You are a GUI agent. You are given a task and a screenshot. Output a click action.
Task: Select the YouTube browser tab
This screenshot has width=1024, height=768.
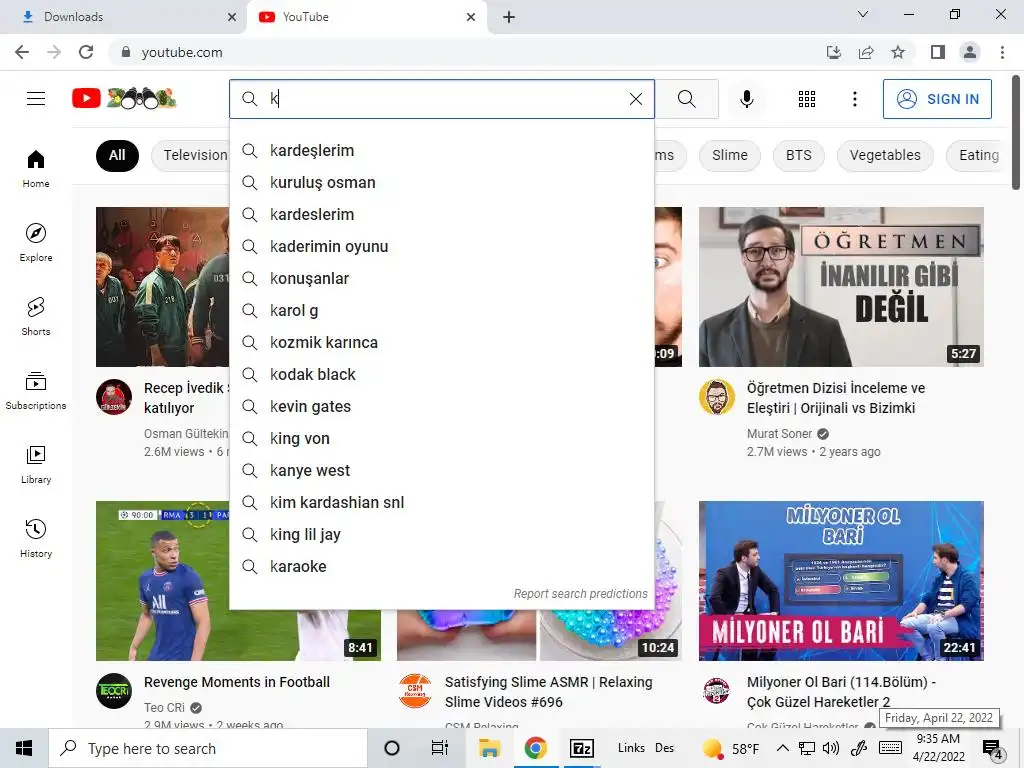pyautogui.click(x=366, y=17)
